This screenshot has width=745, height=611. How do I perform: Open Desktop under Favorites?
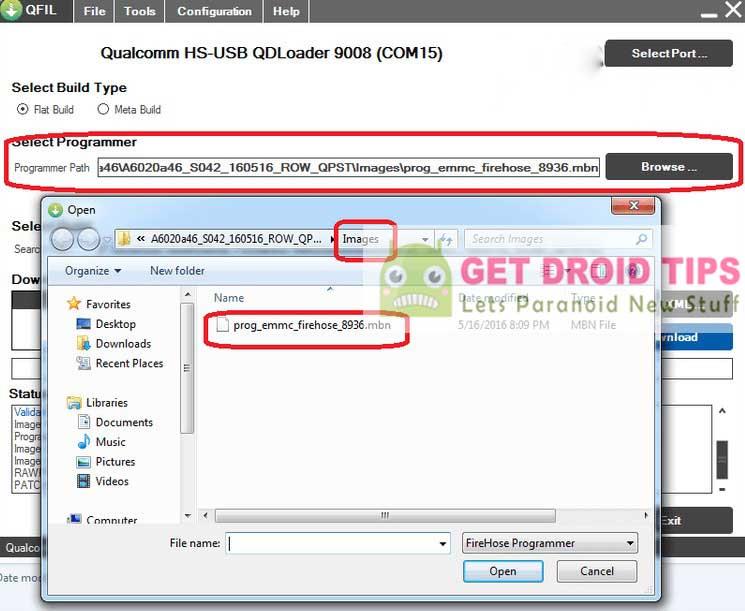[115, 324]
